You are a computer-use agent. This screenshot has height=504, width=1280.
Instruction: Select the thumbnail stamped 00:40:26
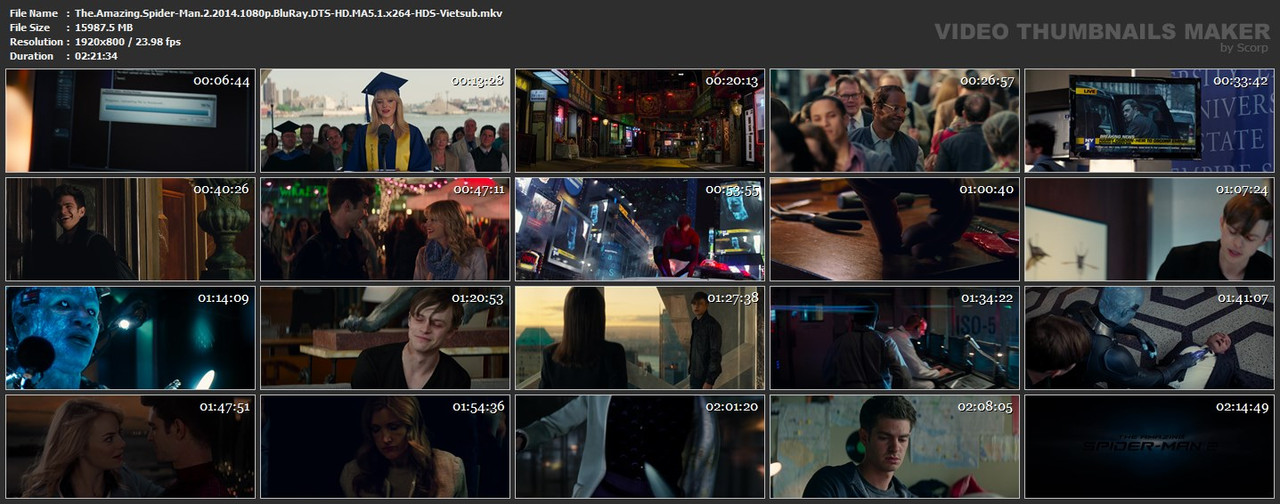[130, 230]
